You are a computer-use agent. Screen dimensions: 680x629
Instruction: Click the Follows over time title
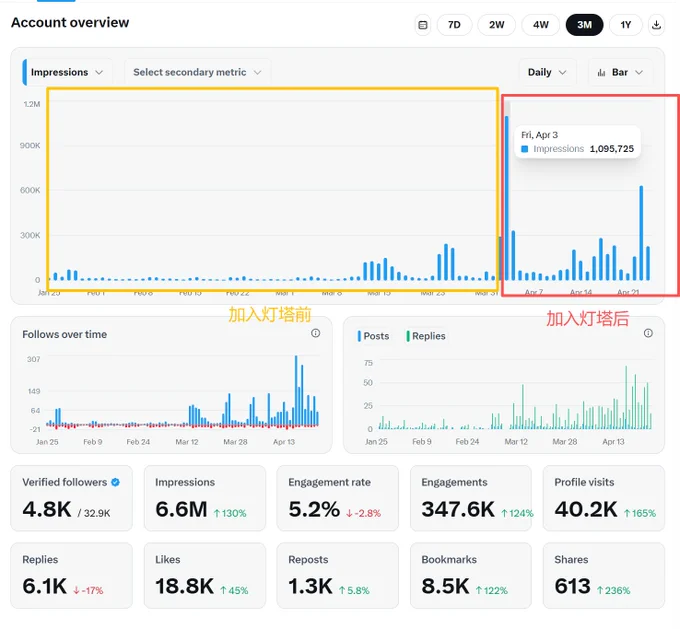(x=65, y=334)
